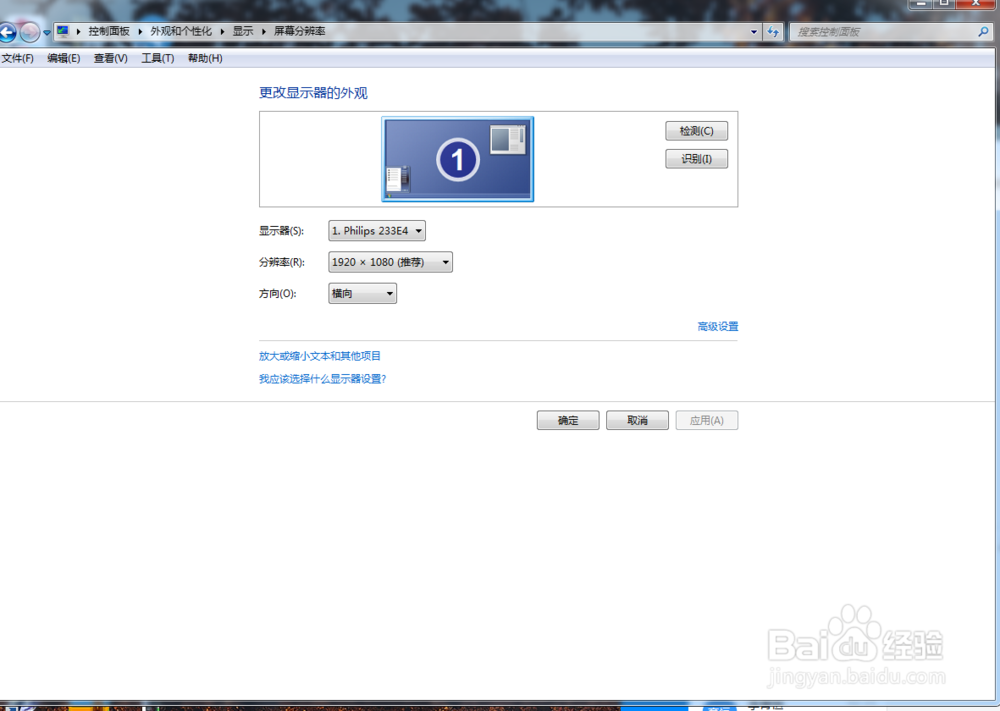This screenshot has height=711, width=1000.
Task: Click the refresh icon in the address bar
Action: click(773, 31)
